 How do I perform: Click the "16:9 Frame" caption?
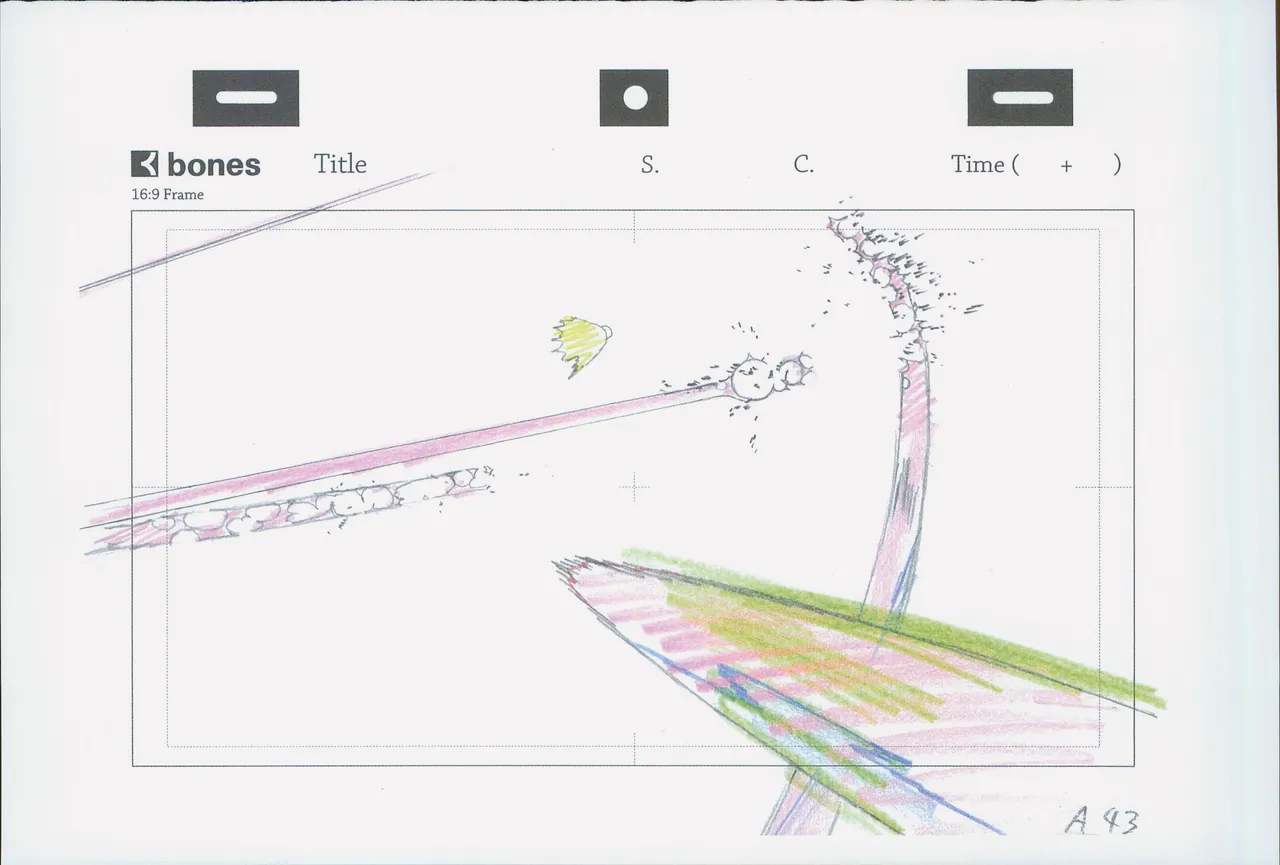coord(167,195)
